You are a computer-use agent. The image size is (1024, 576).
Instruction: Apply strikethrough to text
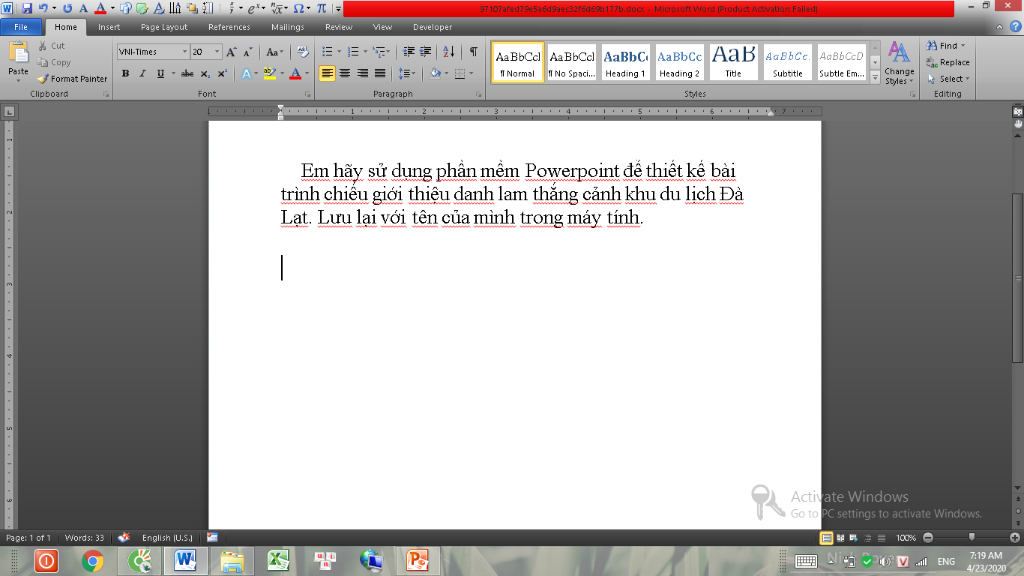(187, 74)
